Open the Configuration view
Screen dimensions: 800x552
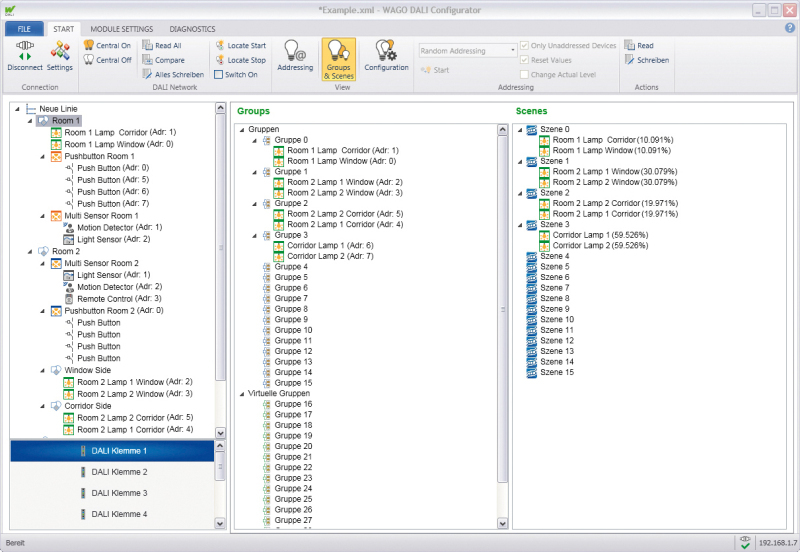(x=386, y=56)
